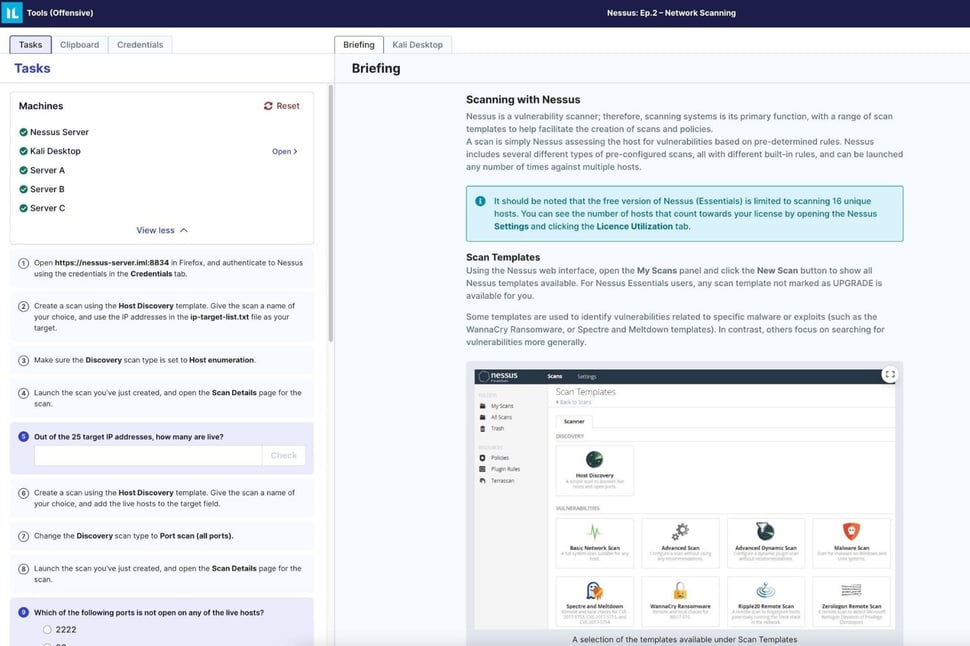The image size is (970, 646).
Task: Click the Ripple20 Remote Scan icon
Action: tap(765, 590)
